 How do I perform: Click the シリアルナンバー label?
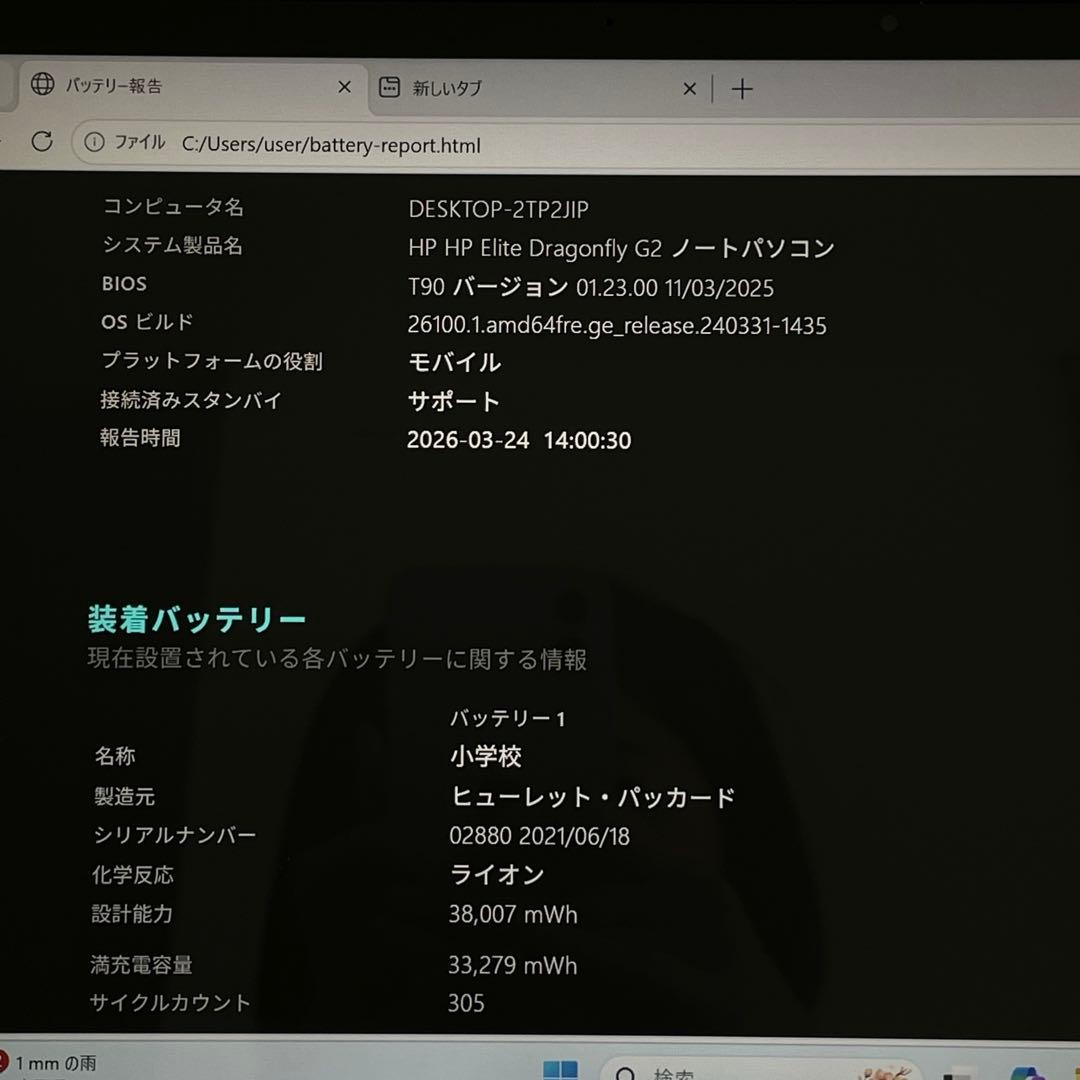175,835
